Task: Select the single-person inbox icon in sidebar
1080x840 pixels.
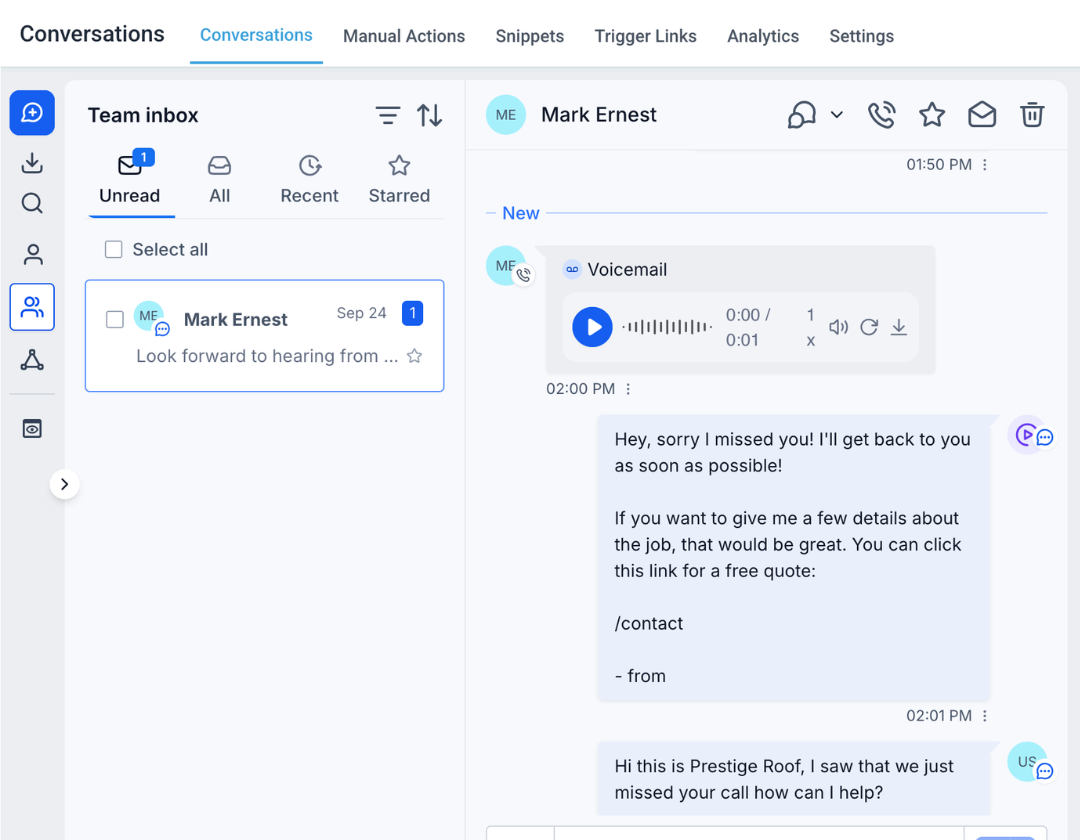Action: point(32,255)
